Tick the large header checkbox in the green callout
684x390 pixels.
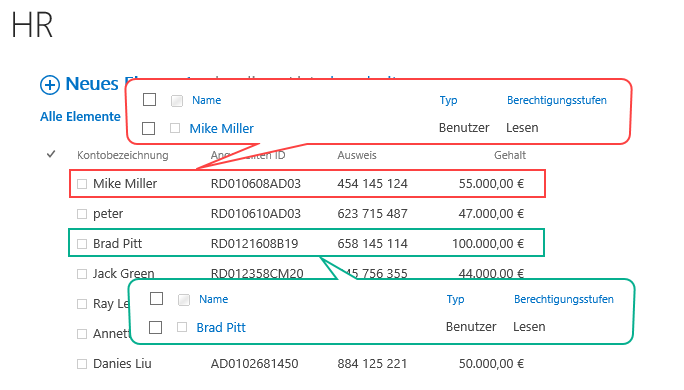[x=156, y=298]
